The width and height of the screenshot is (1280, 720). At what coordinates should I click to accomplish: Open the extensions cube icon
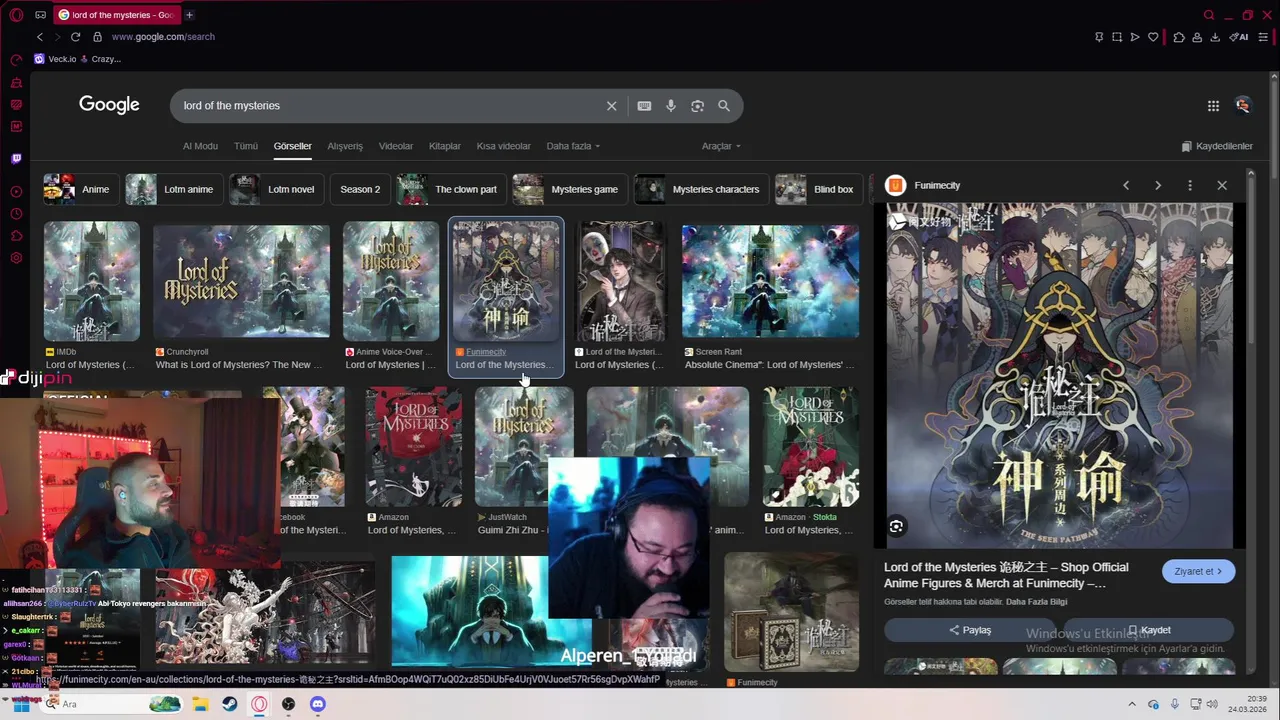click(1179, 37)
